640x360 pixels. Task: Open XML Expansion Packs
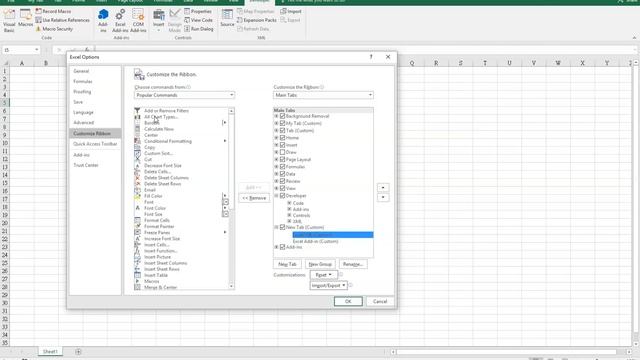[257, 20]
